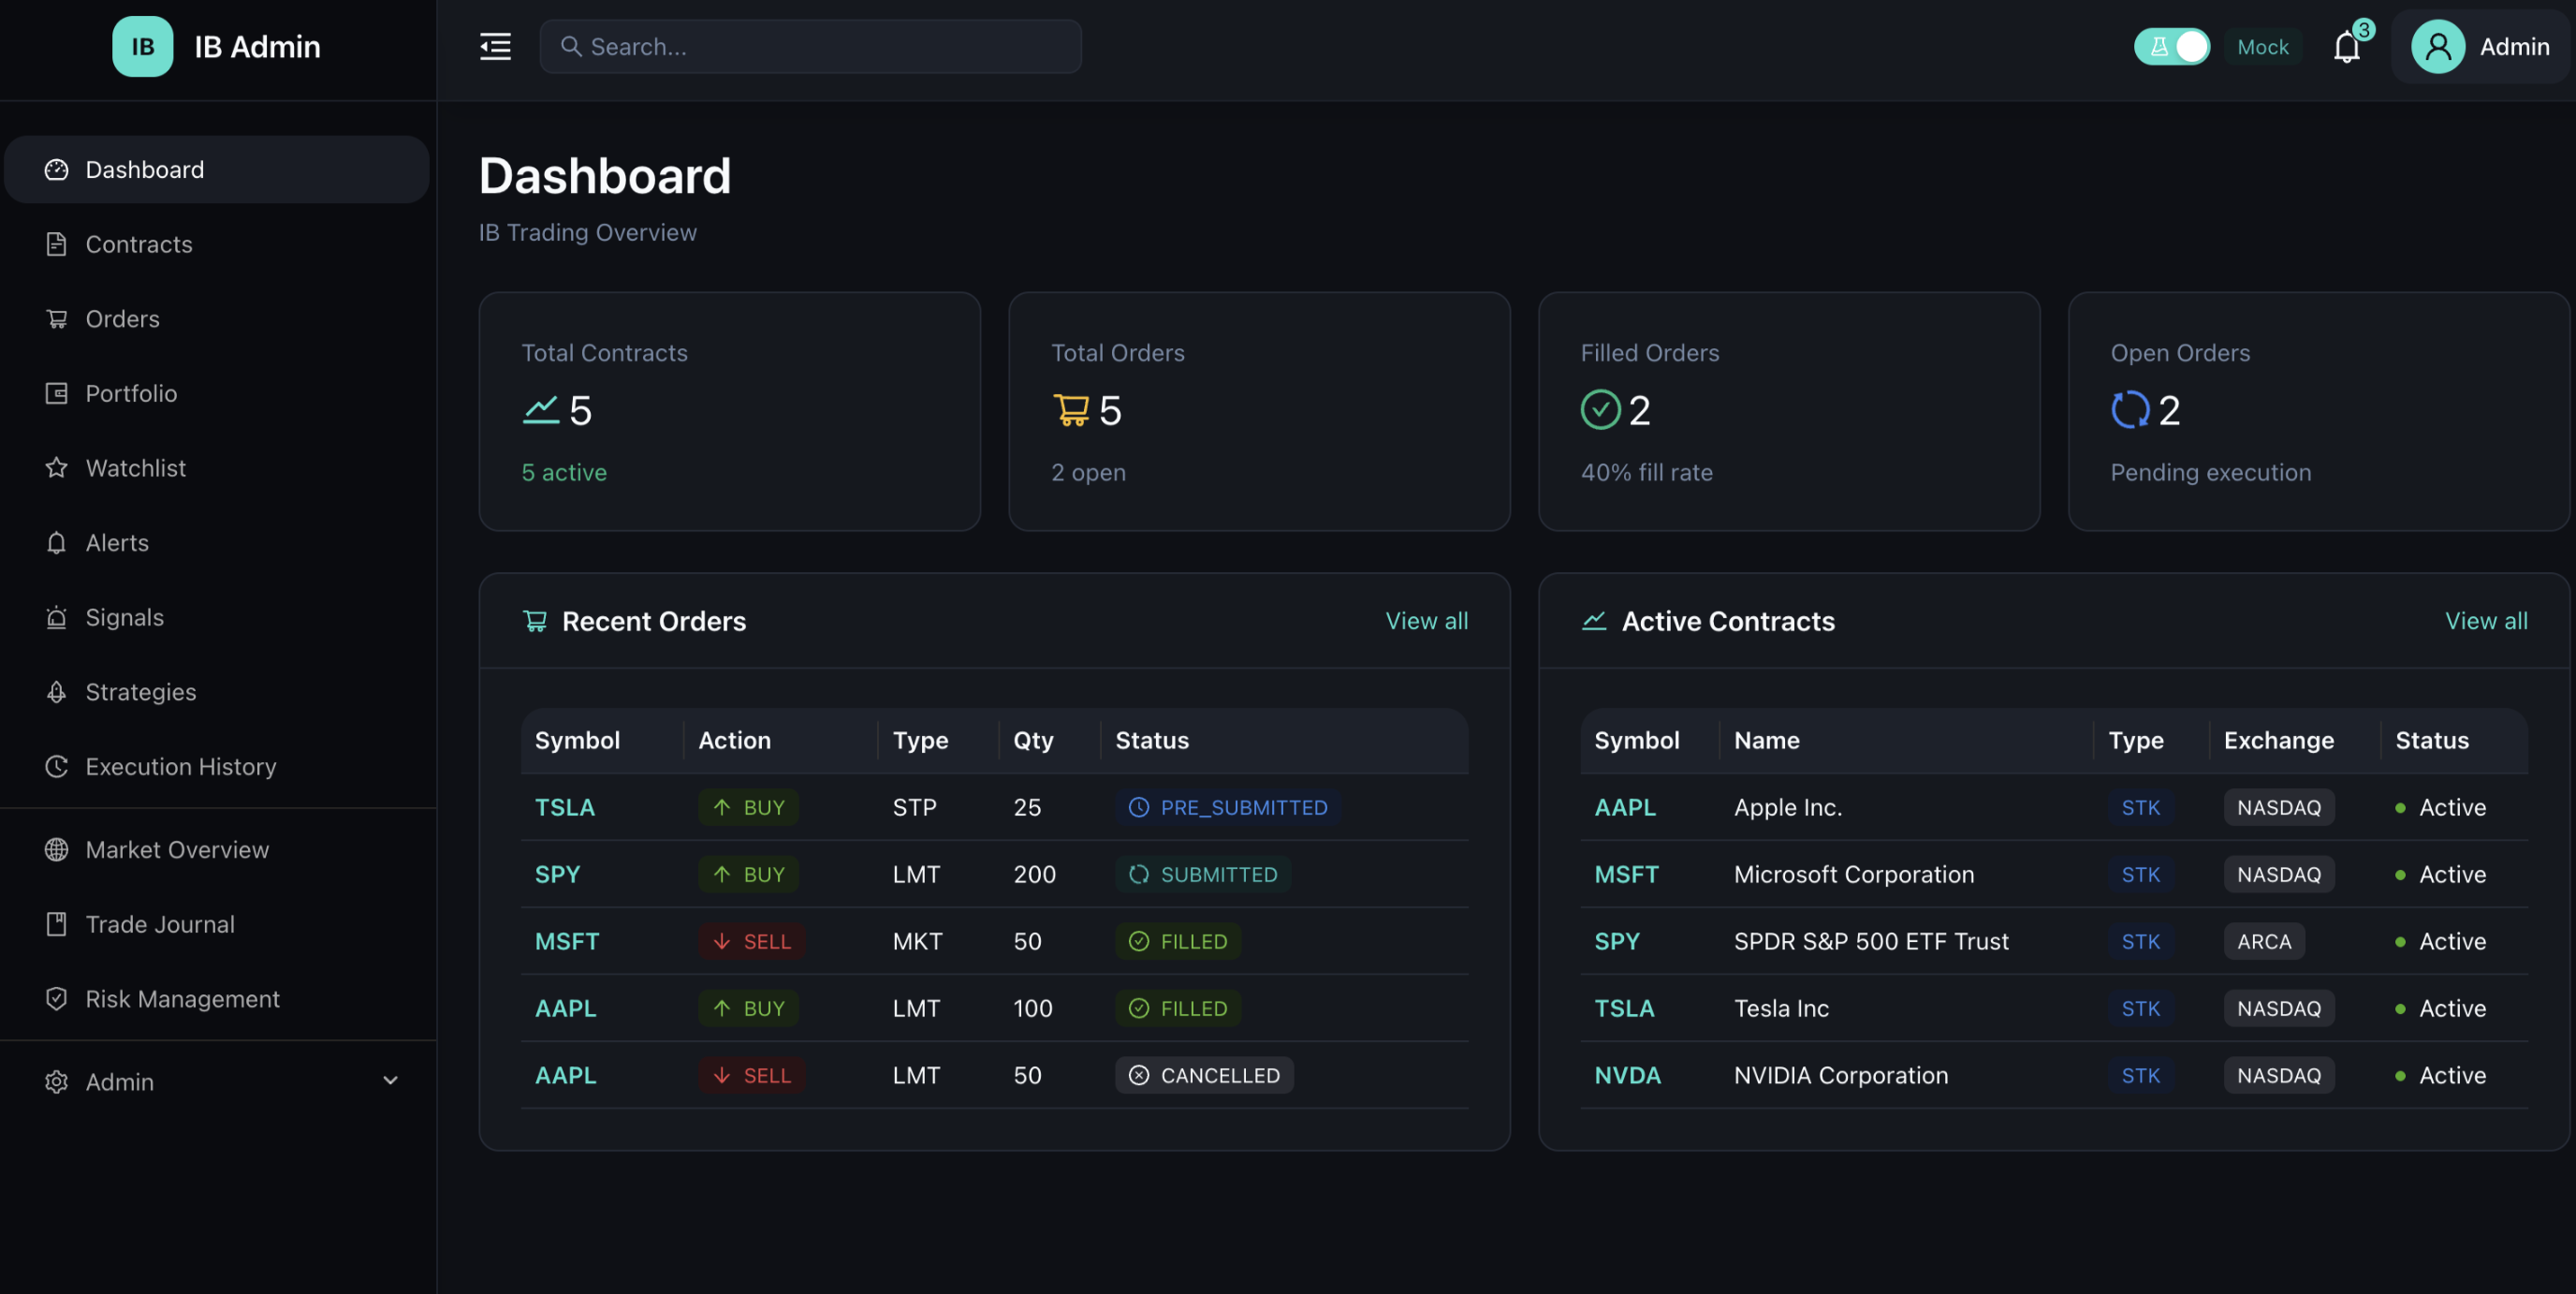Go to Execution History page
This screenshot has width=2576, height=1294.
[181, 767]
